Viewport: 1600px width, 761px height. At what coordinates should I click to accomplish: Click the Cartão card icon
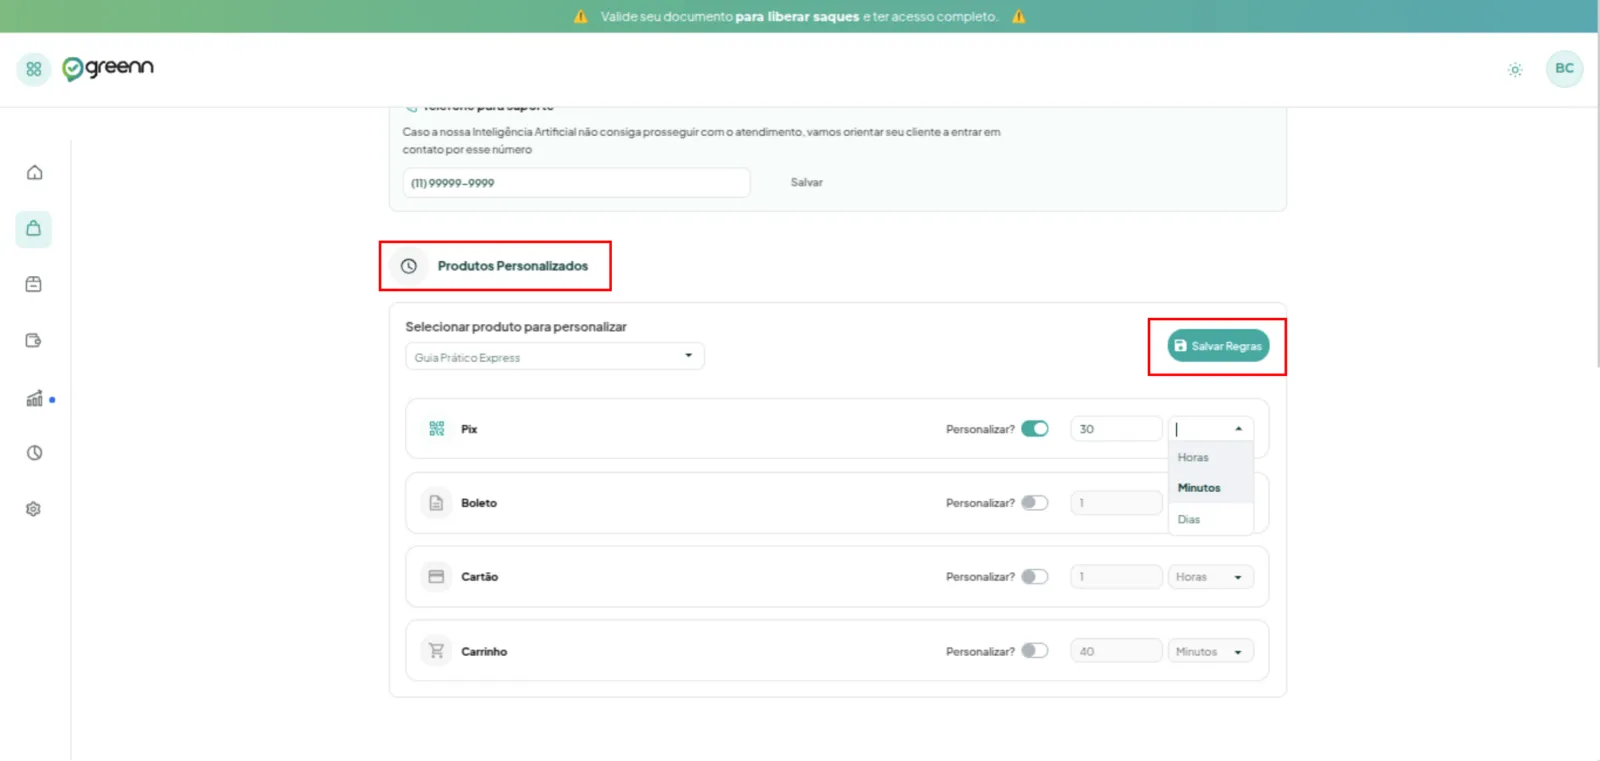click(x=436, y=577)
